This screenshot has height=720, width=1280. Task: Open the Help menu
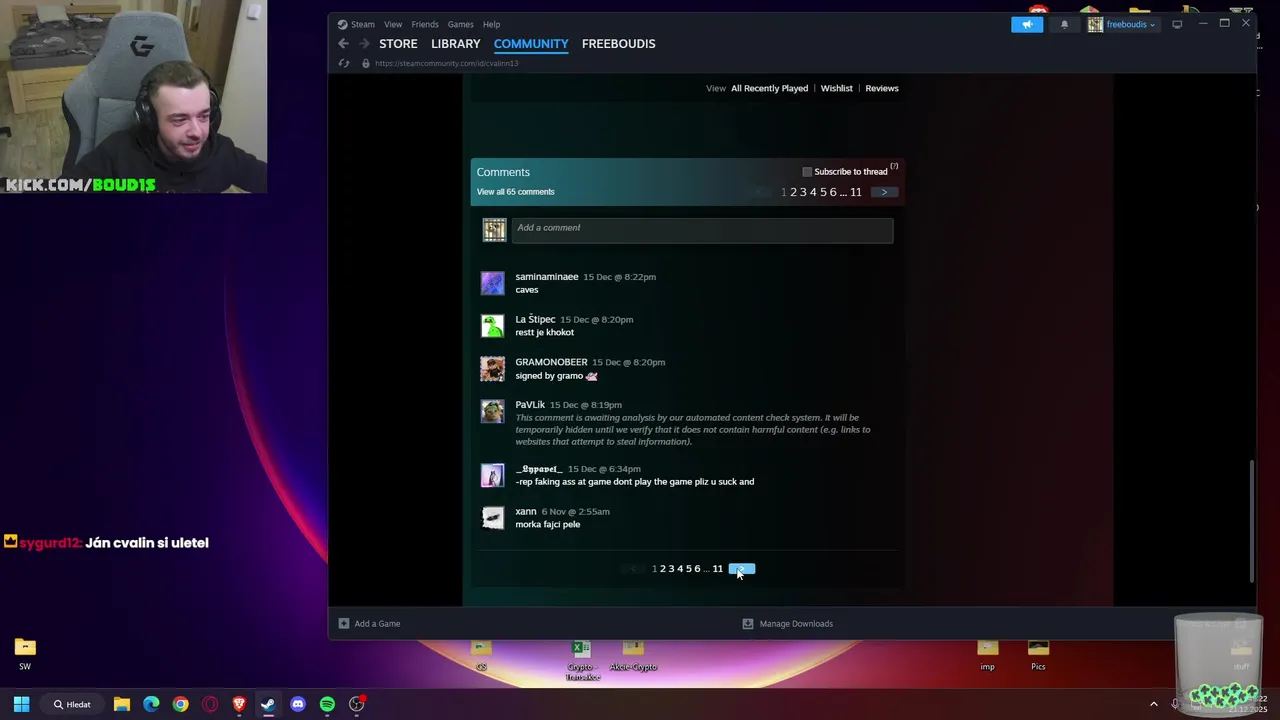[492, 24]
